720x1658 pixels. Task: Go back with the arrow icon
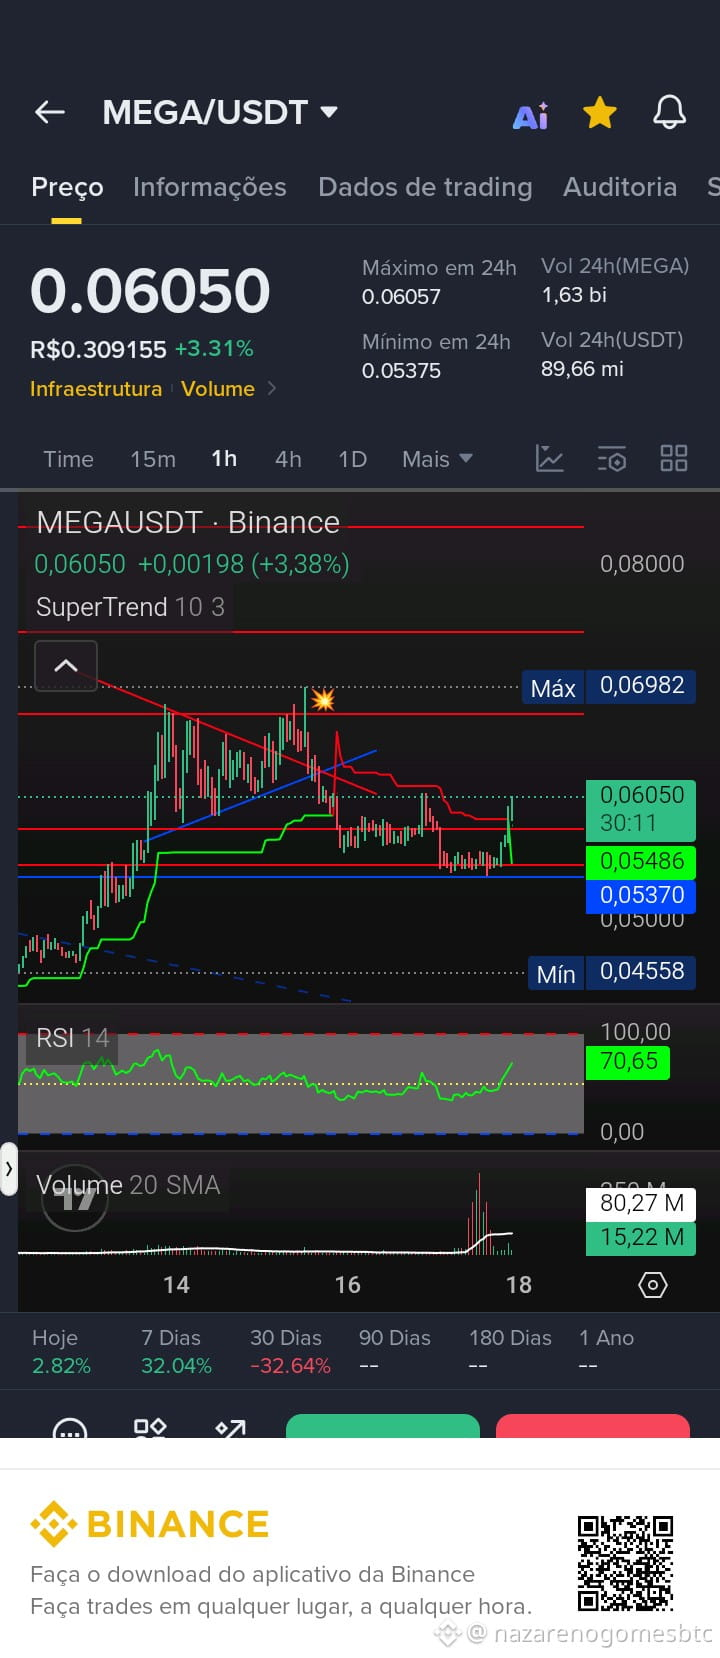coord(50,112)
